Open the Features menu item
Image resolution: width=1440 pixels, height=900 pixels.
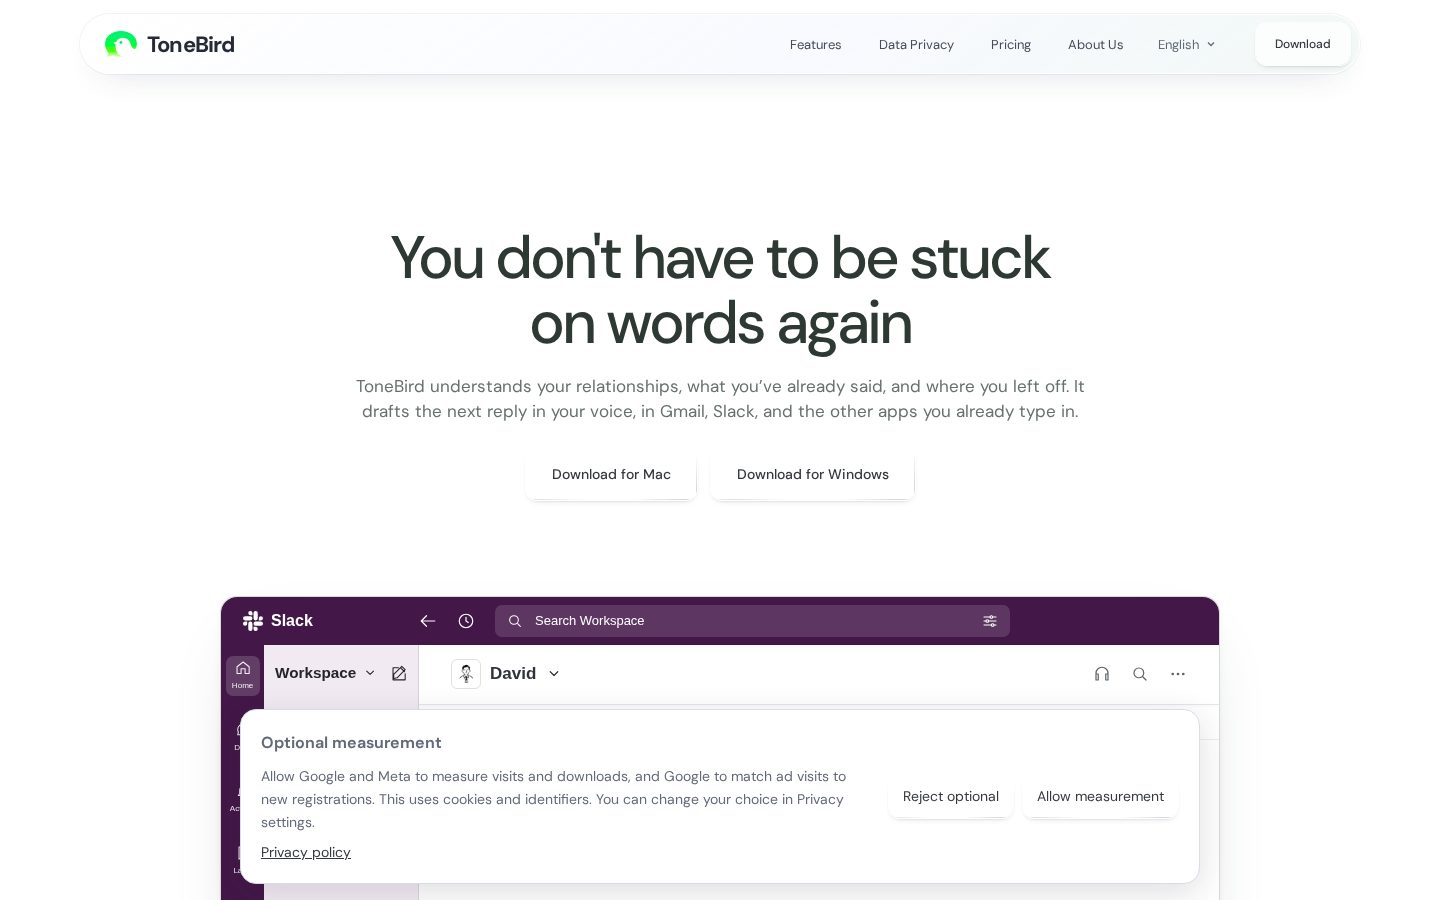[815, 45]
